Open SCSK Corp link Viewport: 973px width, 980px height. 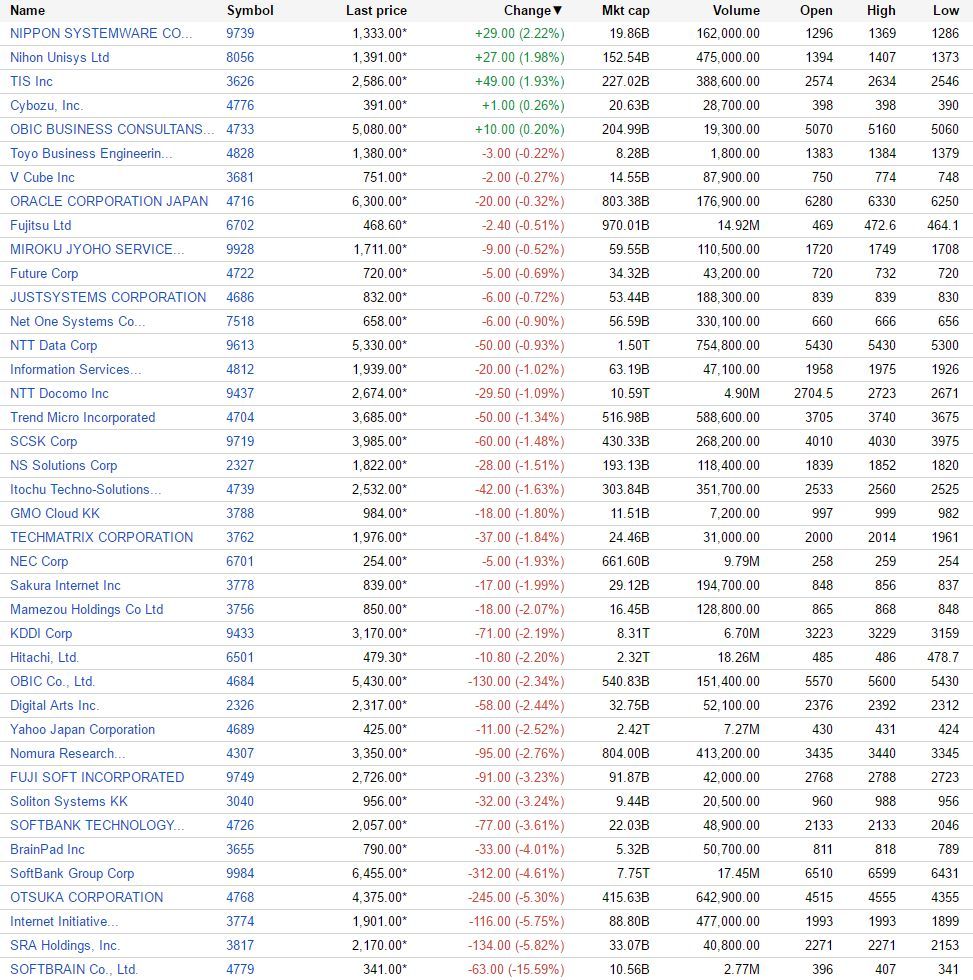click(x=44, y=441)
